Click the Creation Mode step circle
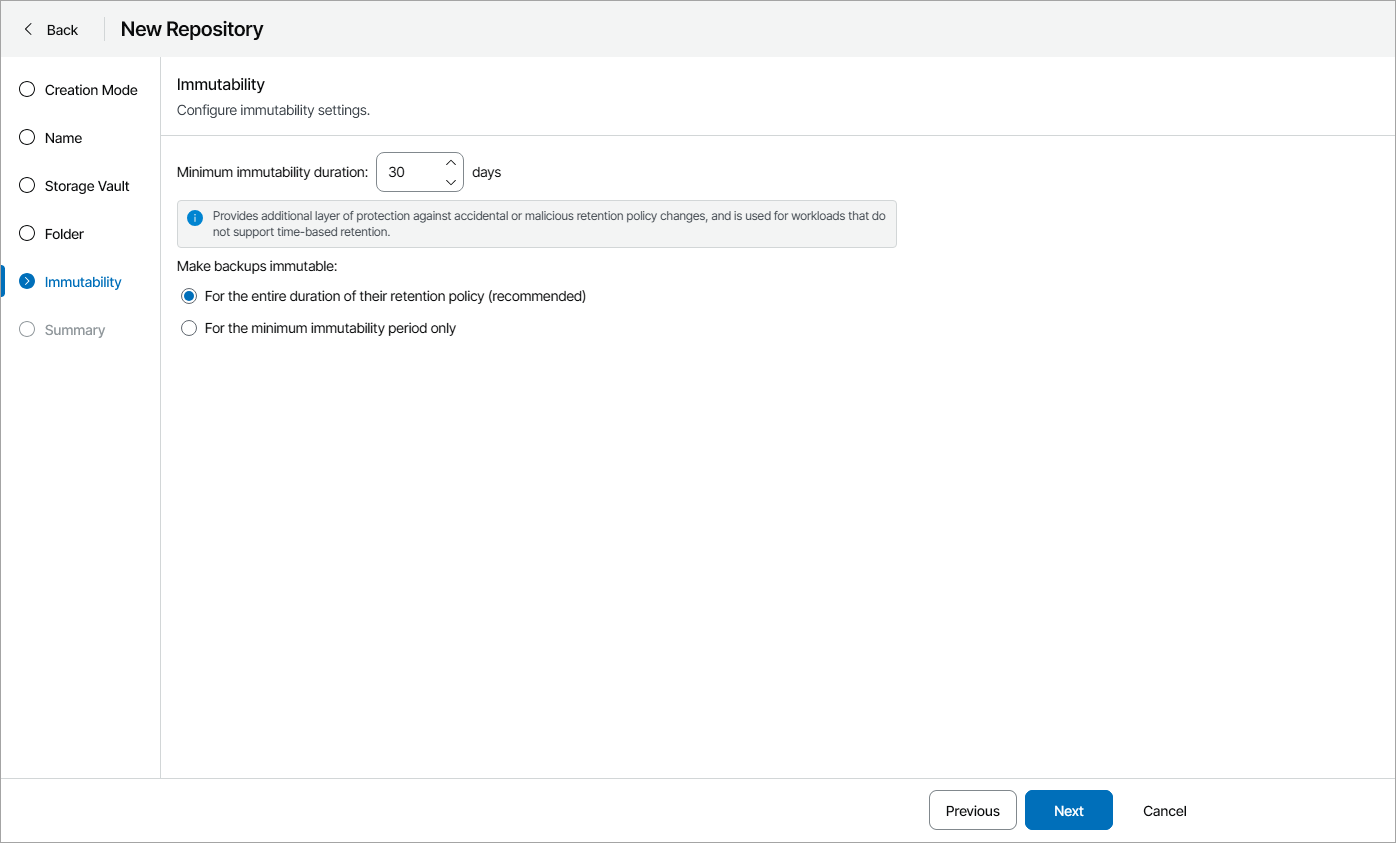This screenshot has height=843, width=1396. pyautogui.click(x=26, y=89)
